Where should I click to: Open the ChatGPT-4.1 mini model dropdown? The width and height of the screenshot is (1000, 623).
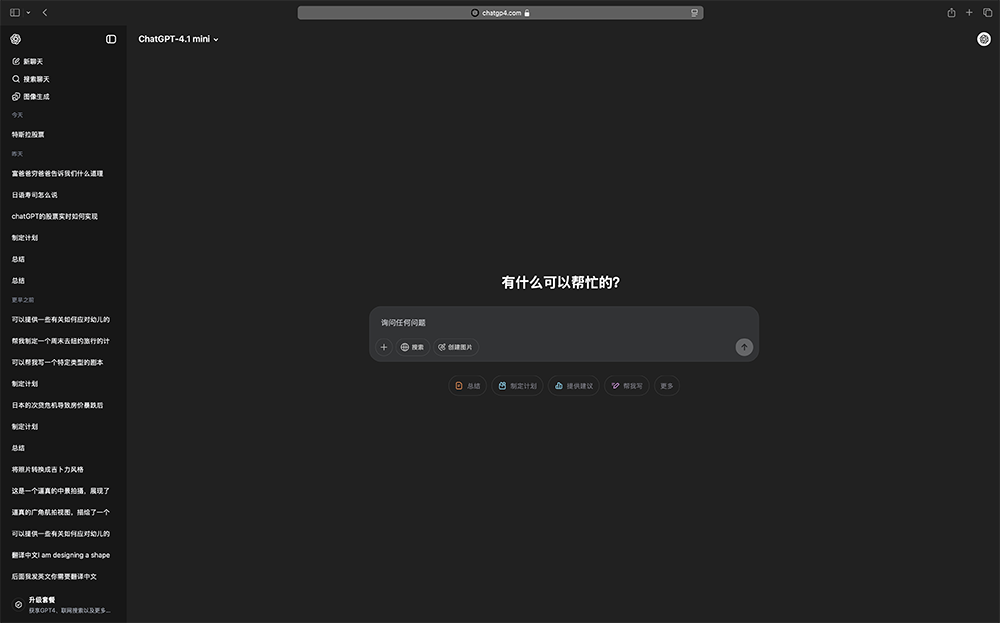coord(178,39)
